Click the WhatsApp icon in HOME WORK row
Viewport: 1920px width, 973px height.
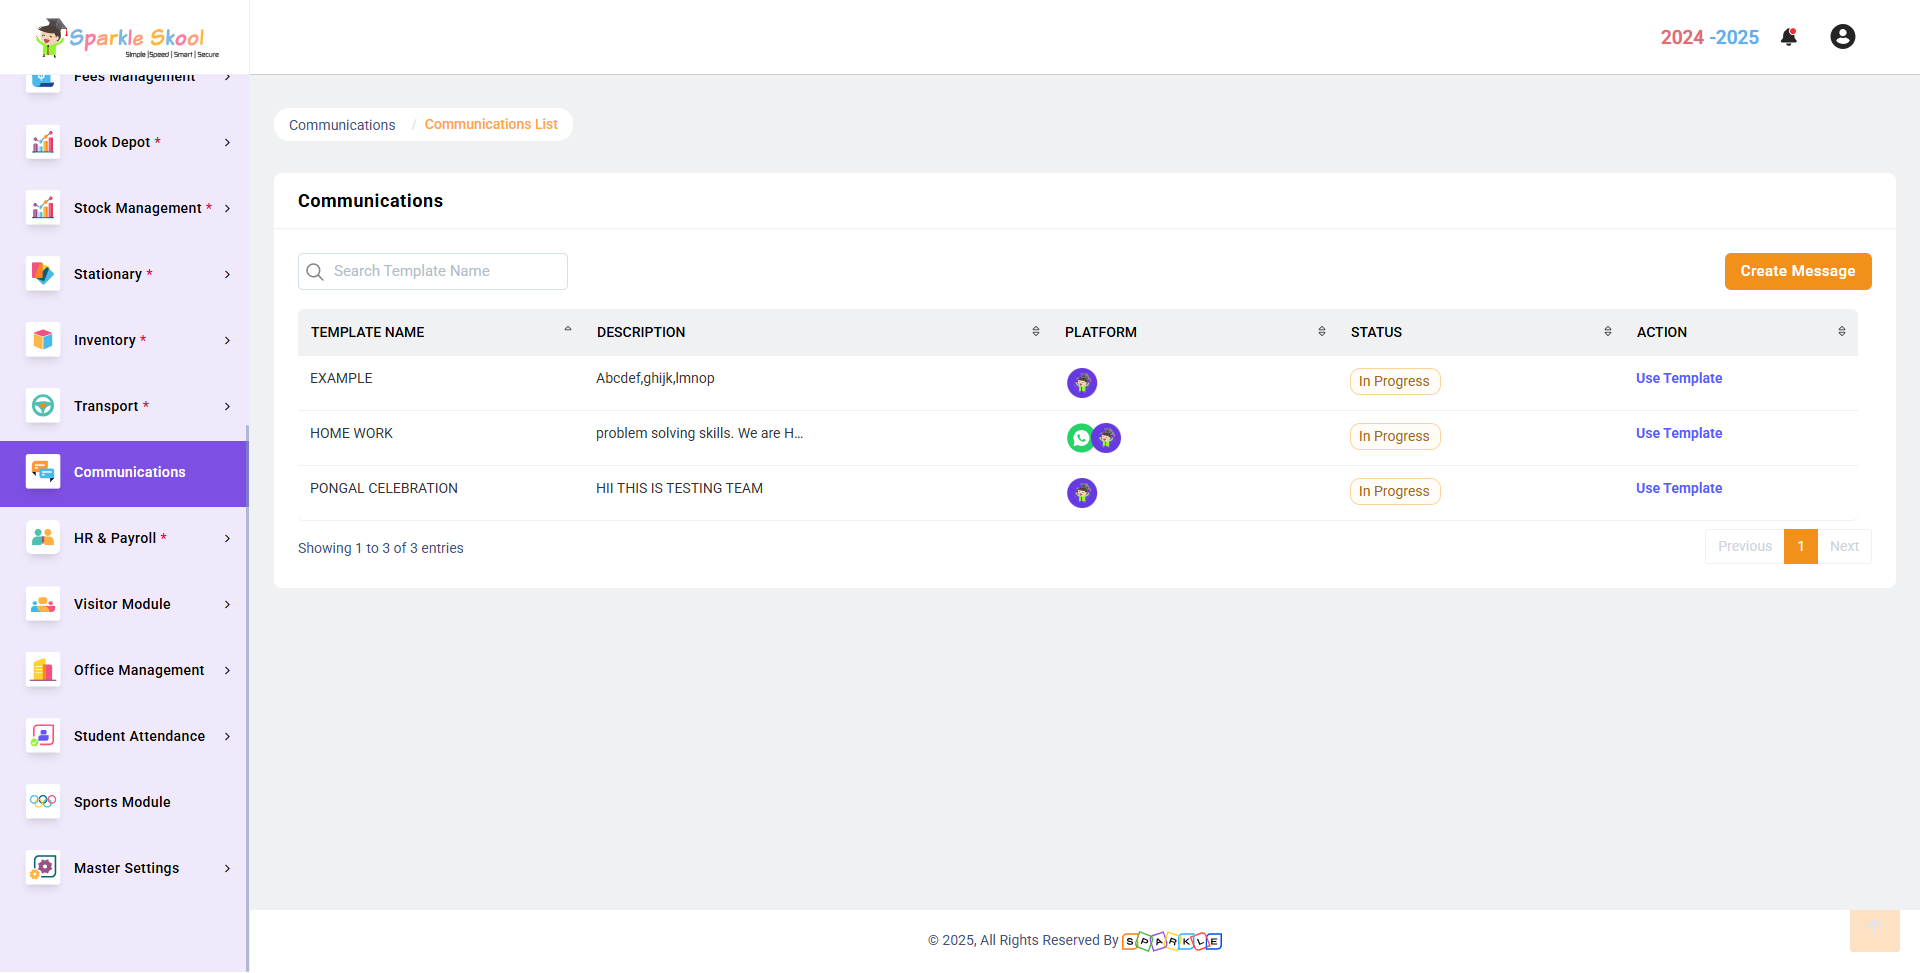pyautogui.click(x=1080, y=438)
